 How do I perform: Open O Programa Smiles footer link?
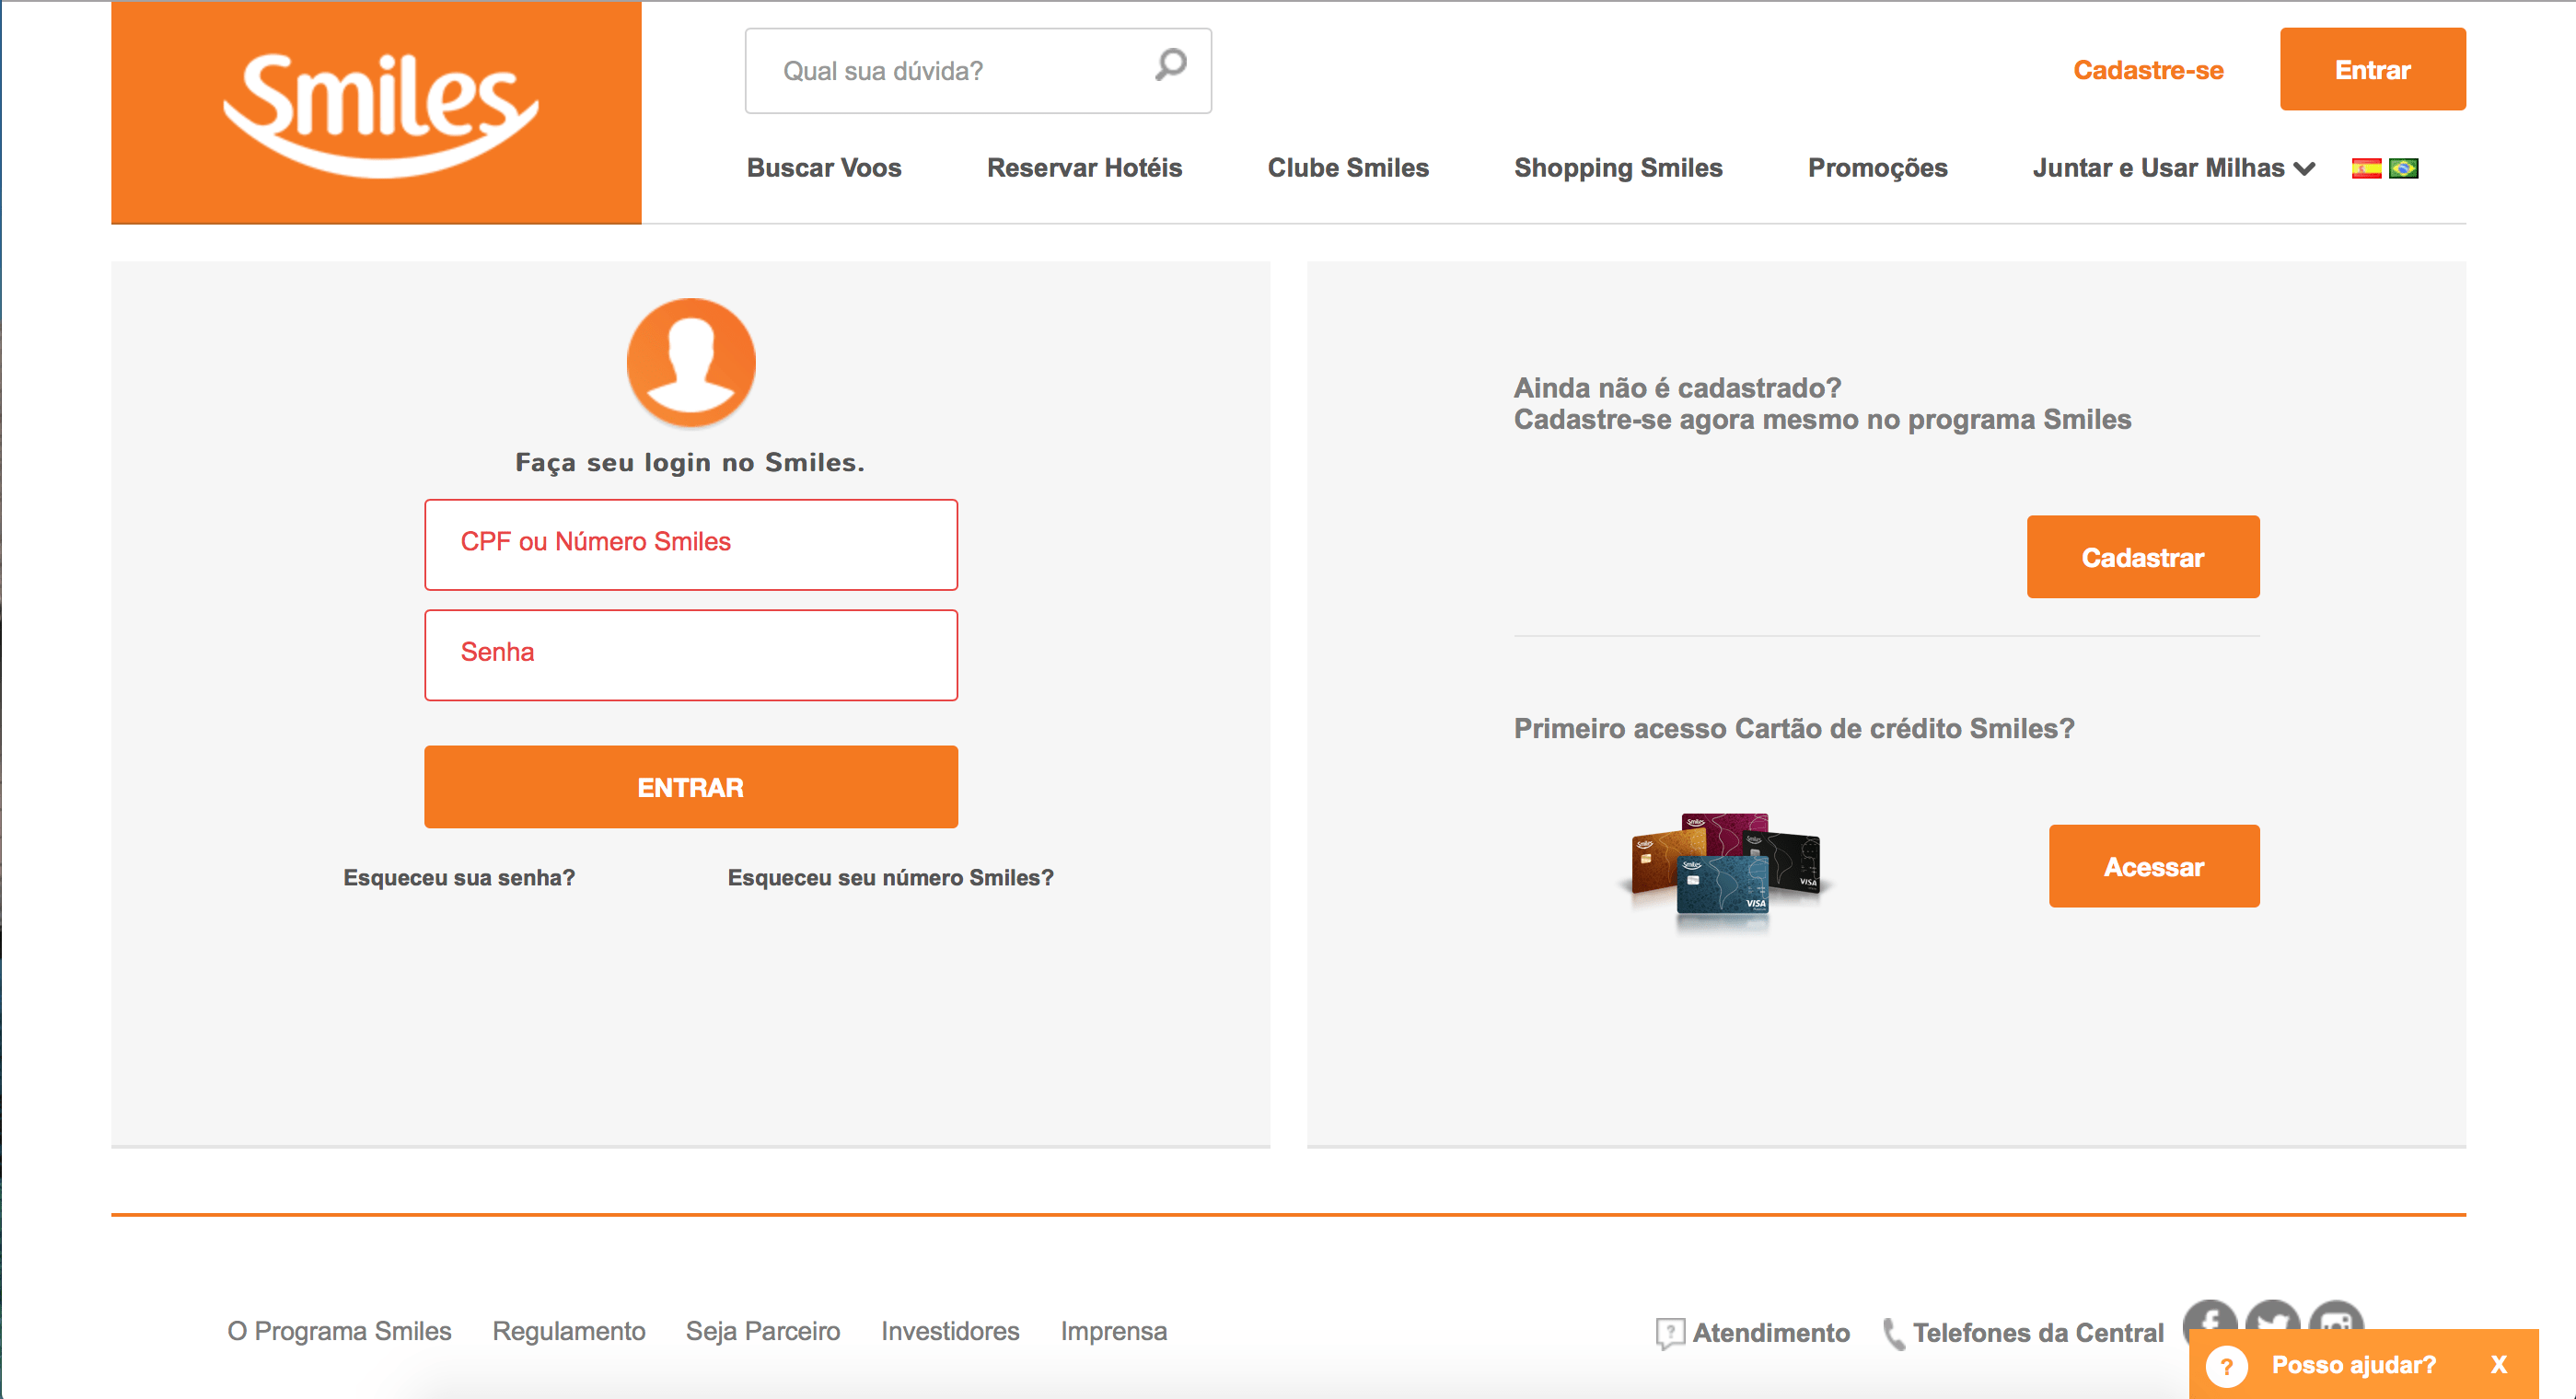point(339,1331)
